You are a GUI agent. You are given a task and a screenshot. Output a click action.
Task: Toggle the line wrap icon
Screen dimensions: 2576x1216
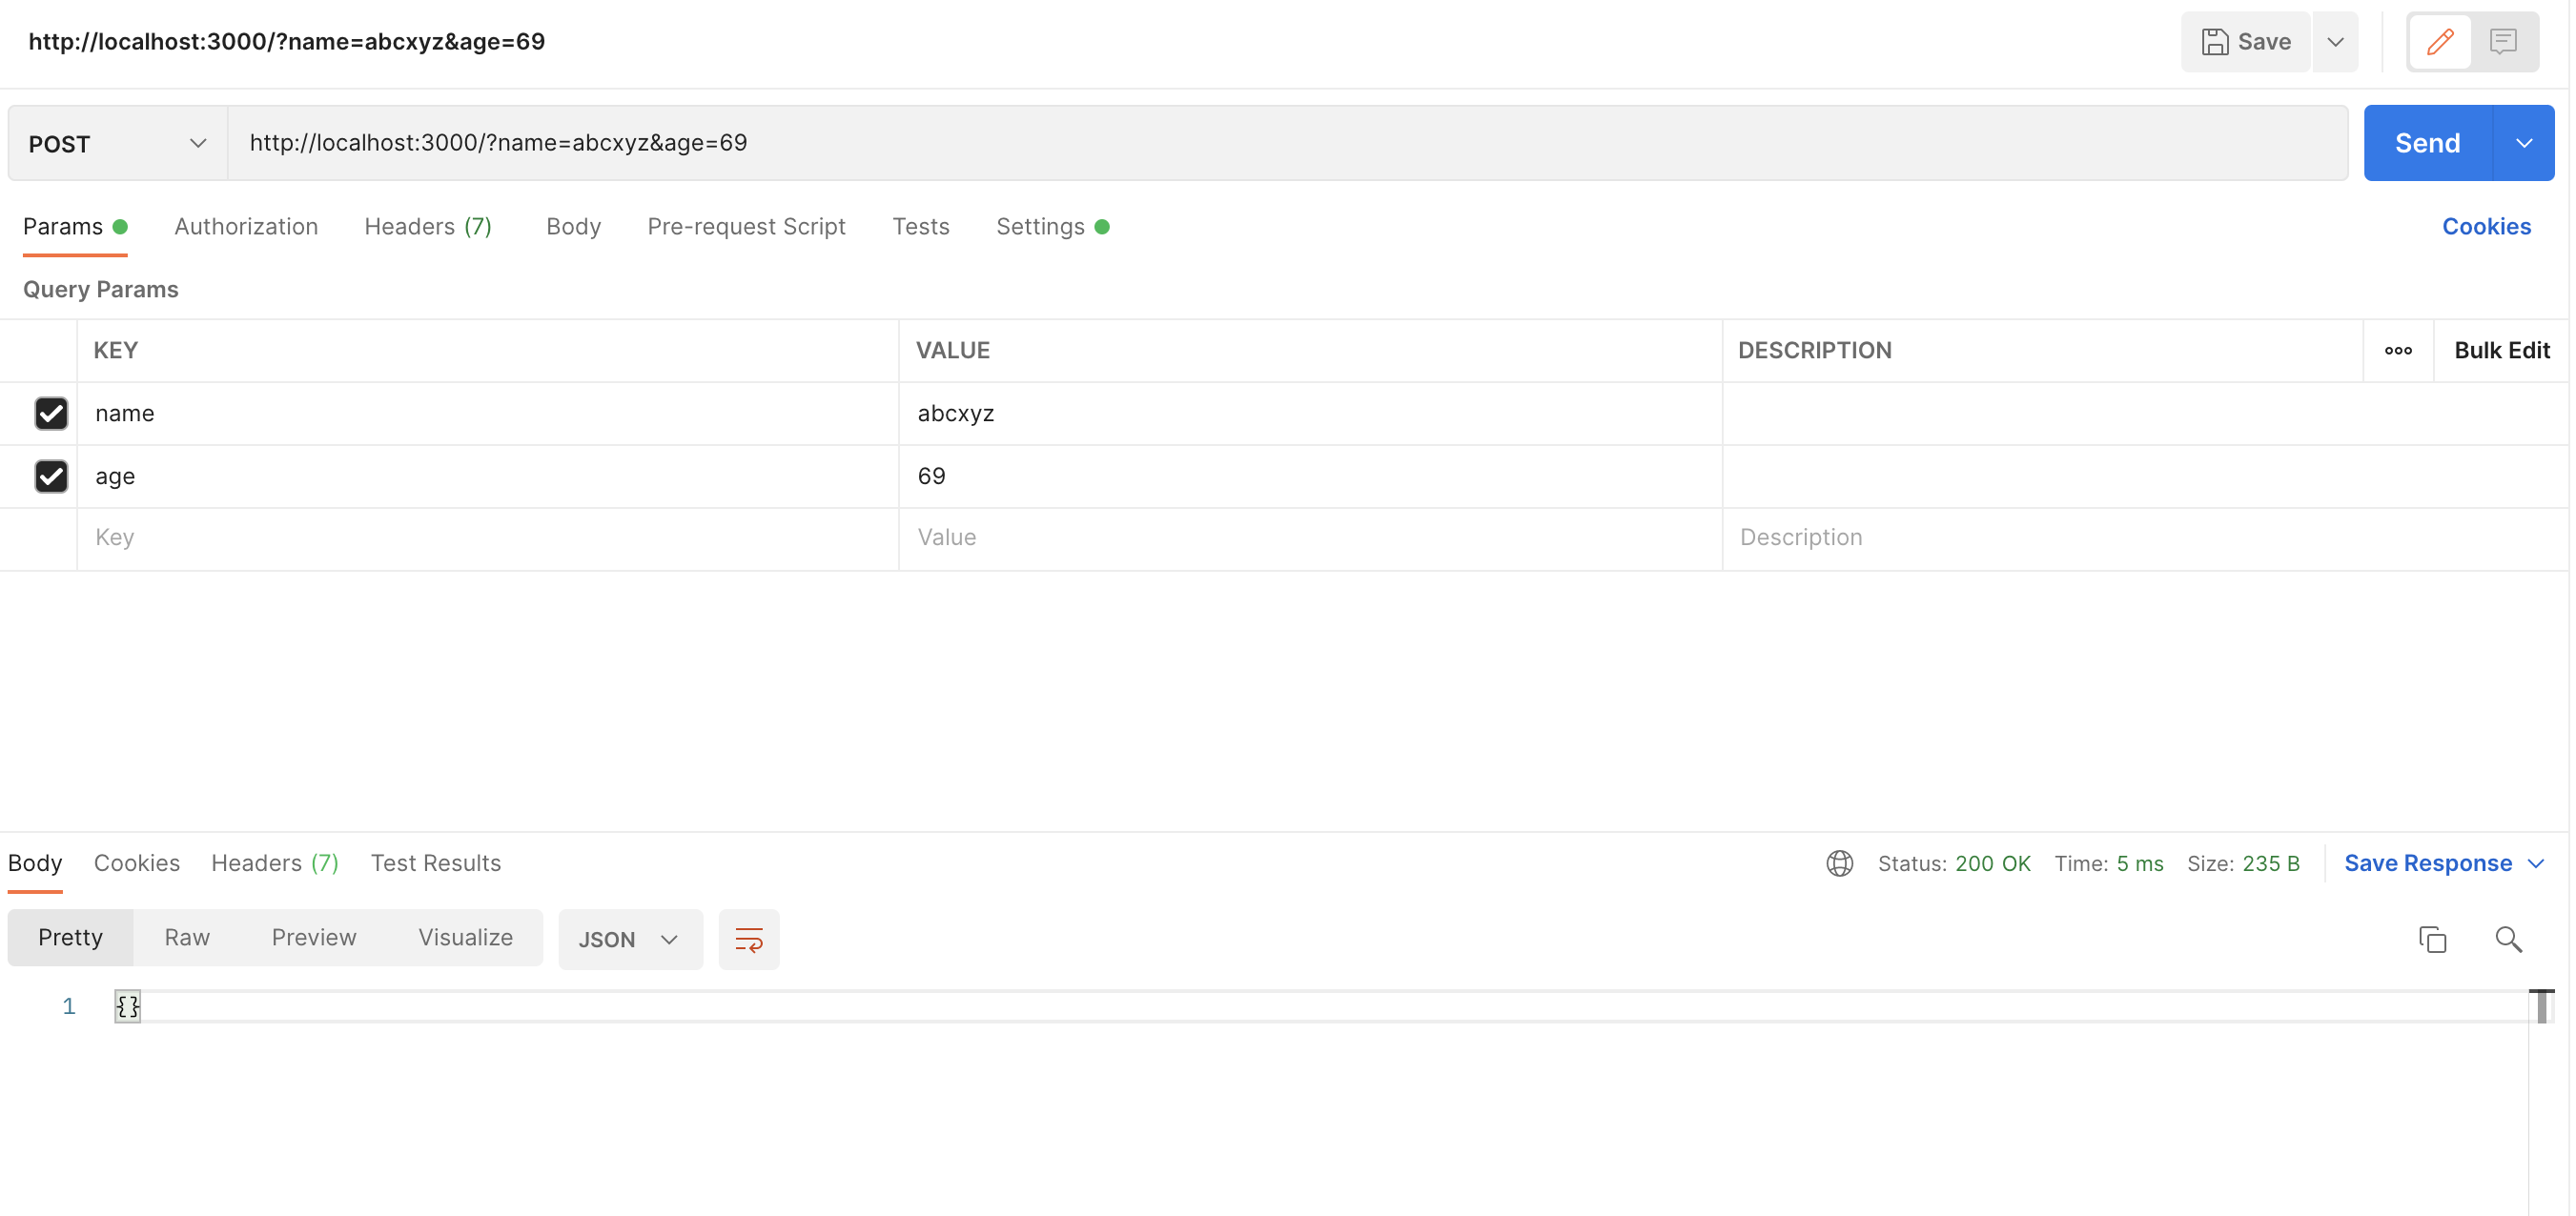coord(749,940)
